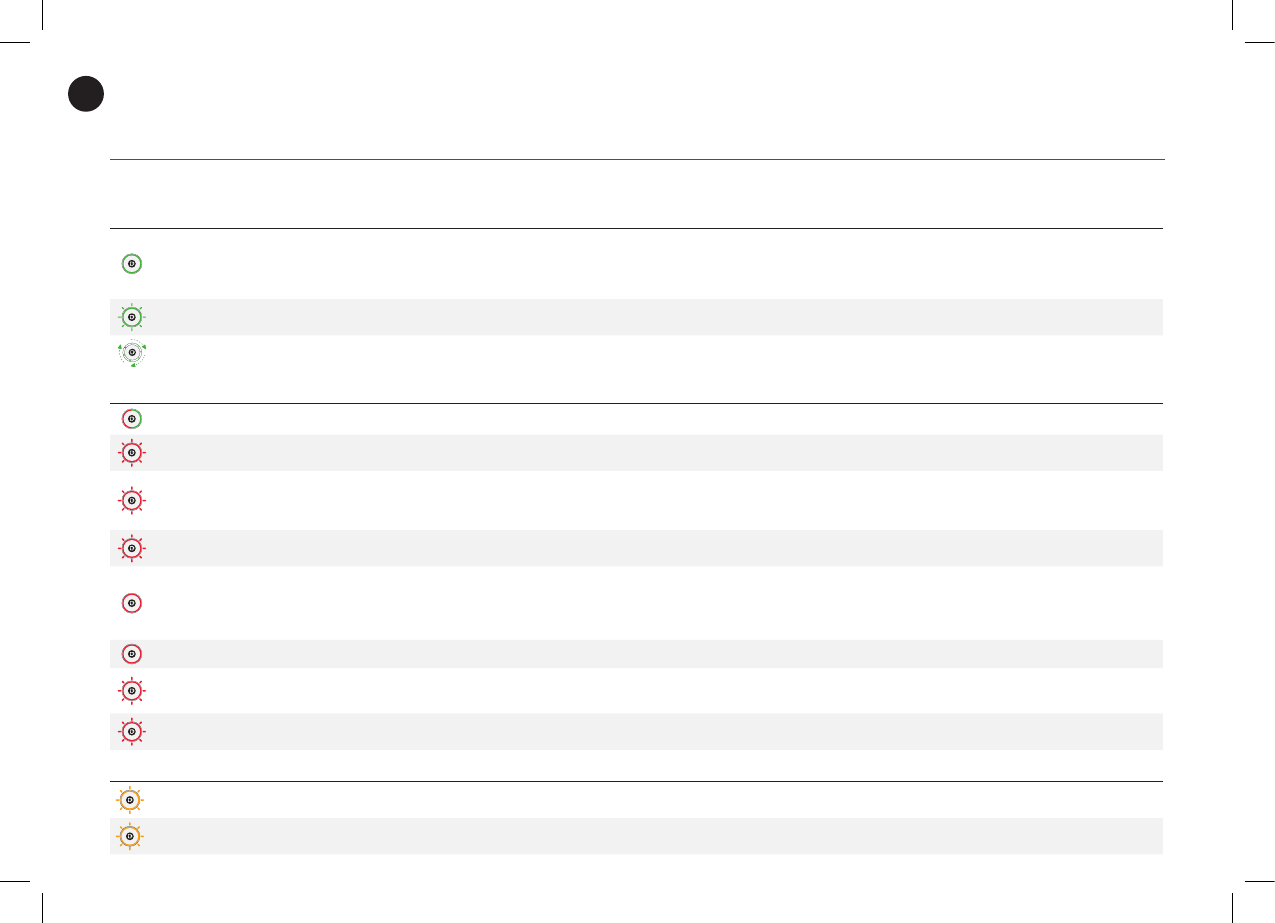Click the empty header band between top lines

(x=636, y=194)
